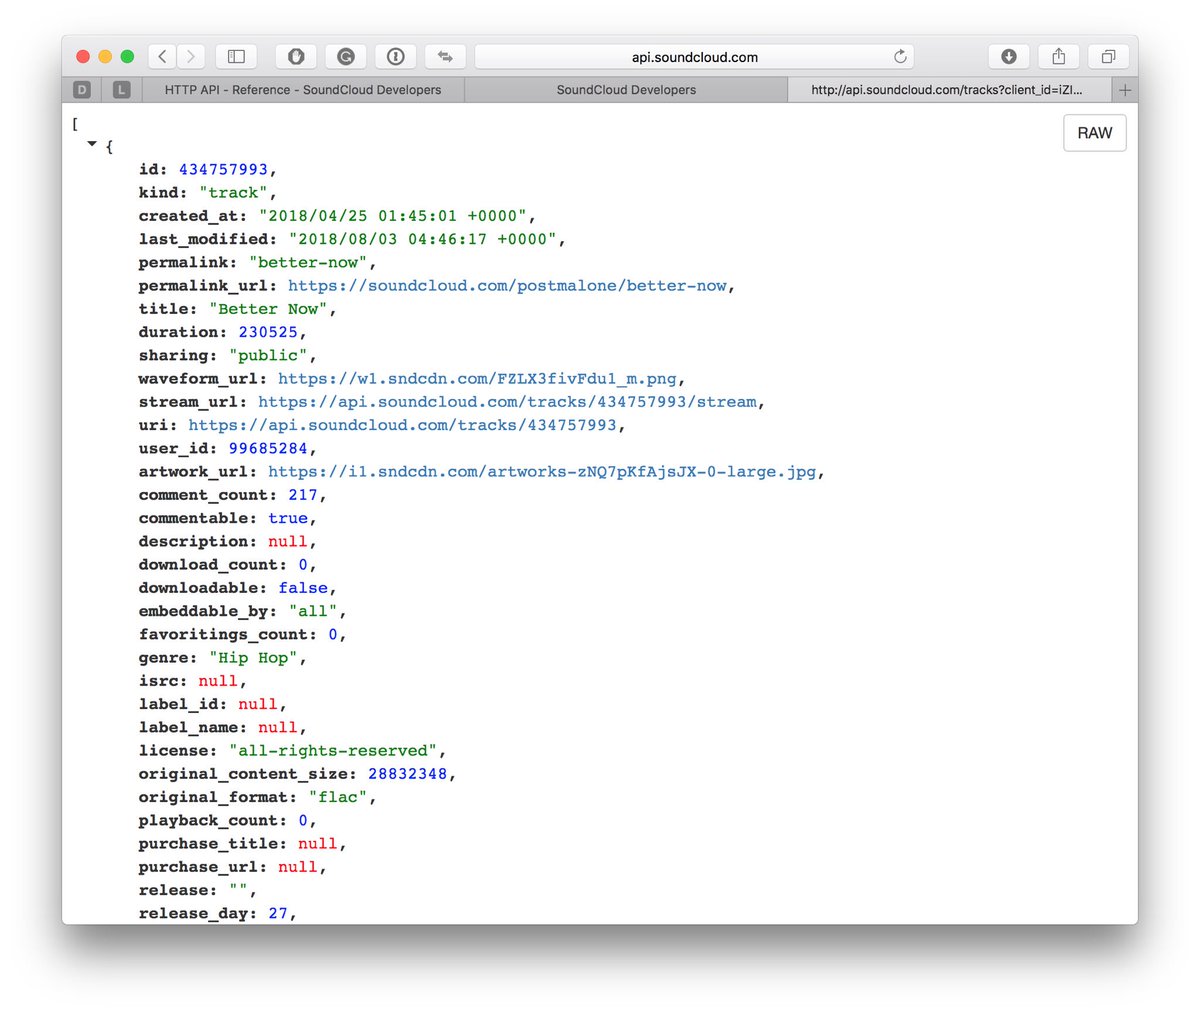Click the description null value
The height and width of the screenshot is (1013, 1200).
[x=288, y=542]
